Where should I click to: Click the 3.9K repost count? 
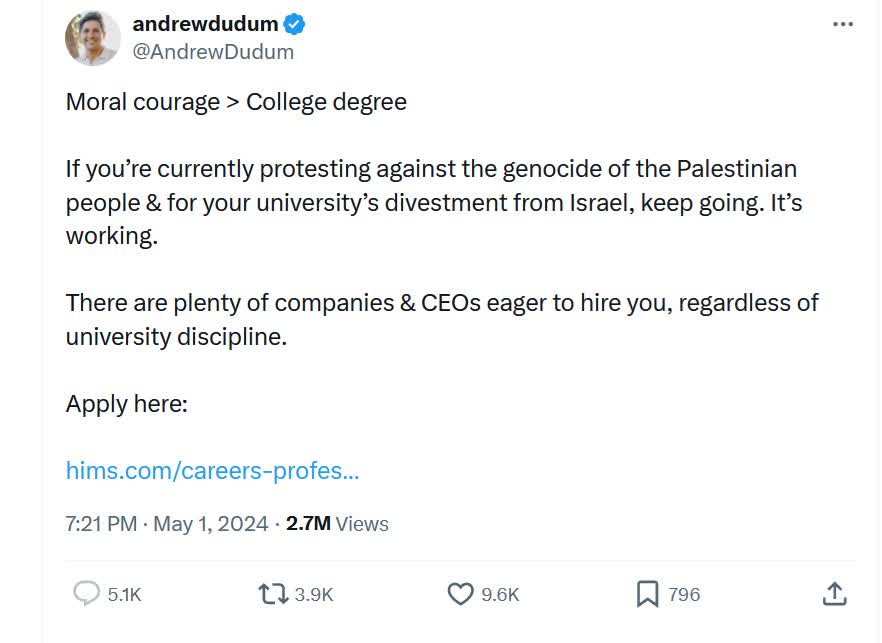pos(314,594)
